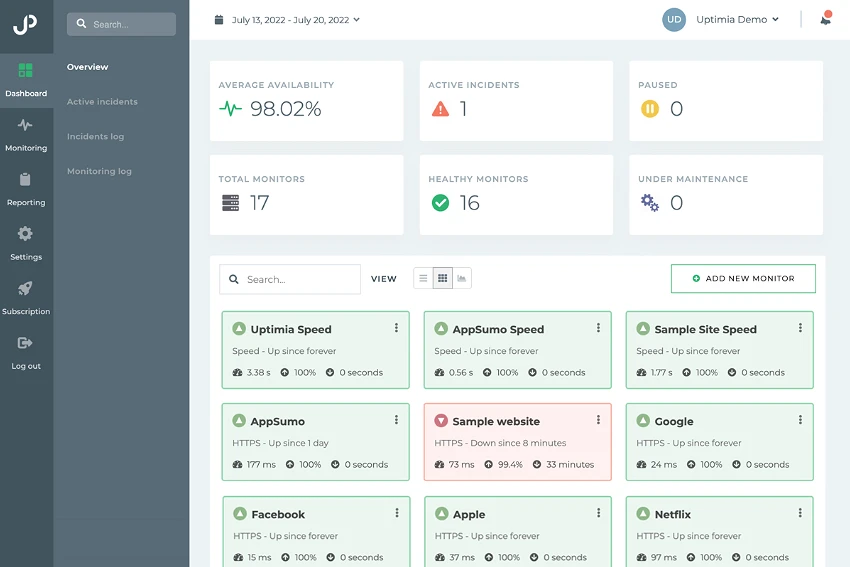Open the options menu for the AppSumo monitor
The image size is (850, 567).
click(x=396, y=420)
